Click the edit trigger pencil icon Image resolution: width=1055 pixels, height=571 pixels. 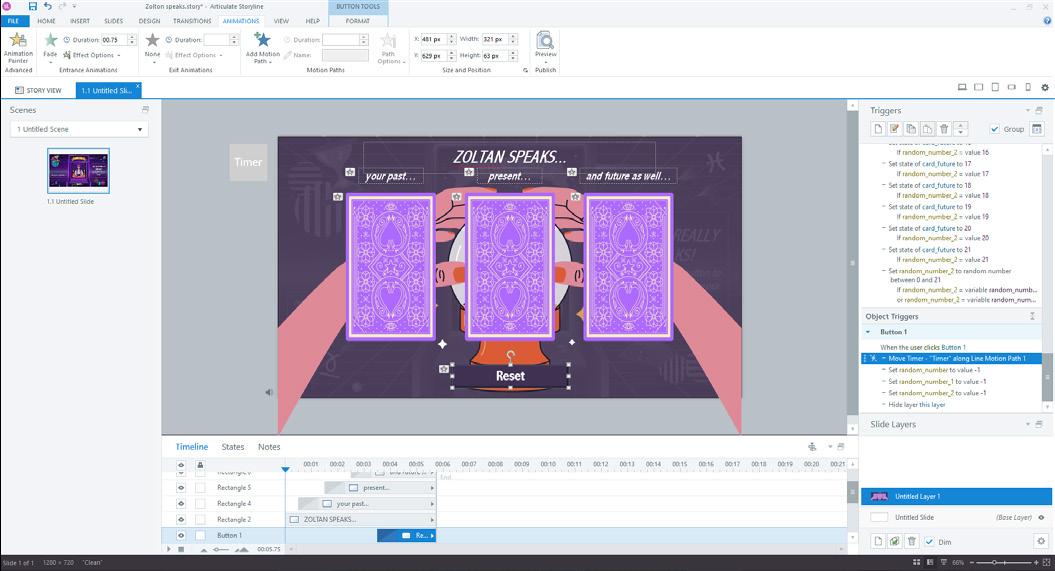(894, 129)
